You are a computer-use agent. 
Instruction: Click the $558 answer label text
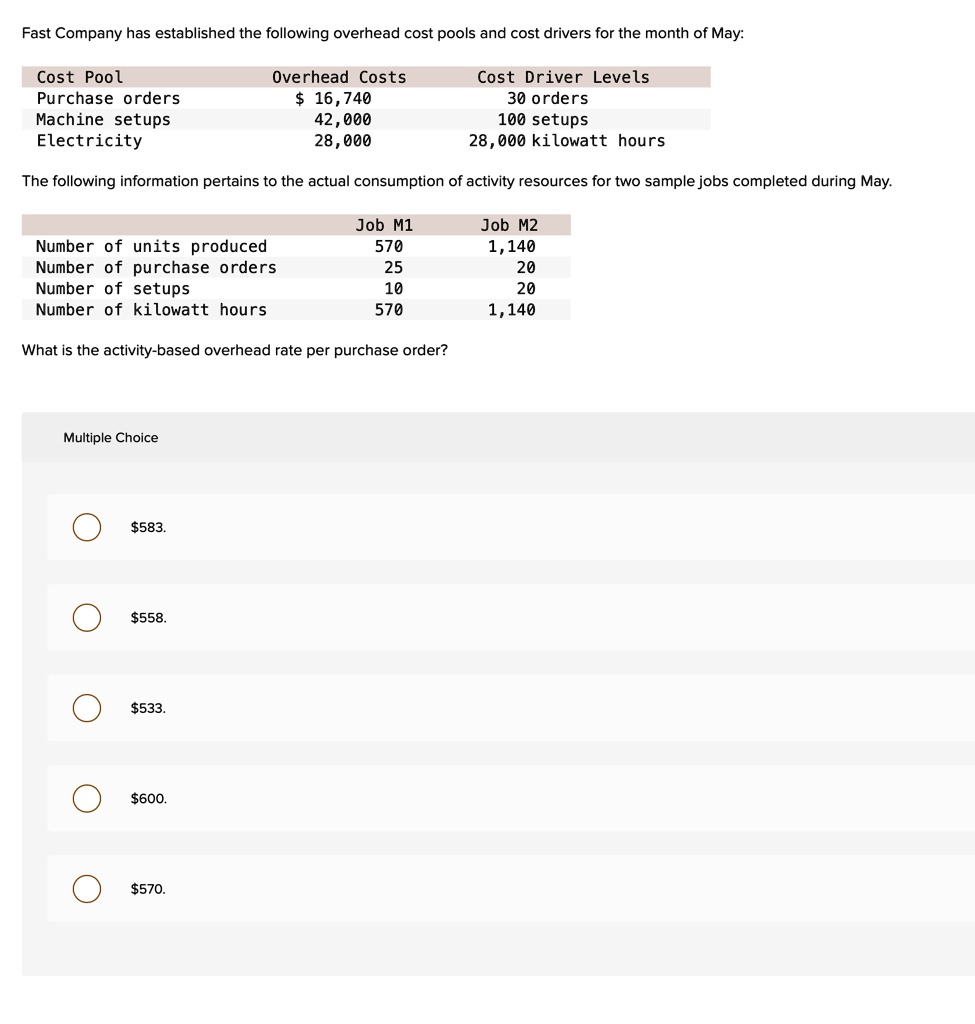coord(146,618)
